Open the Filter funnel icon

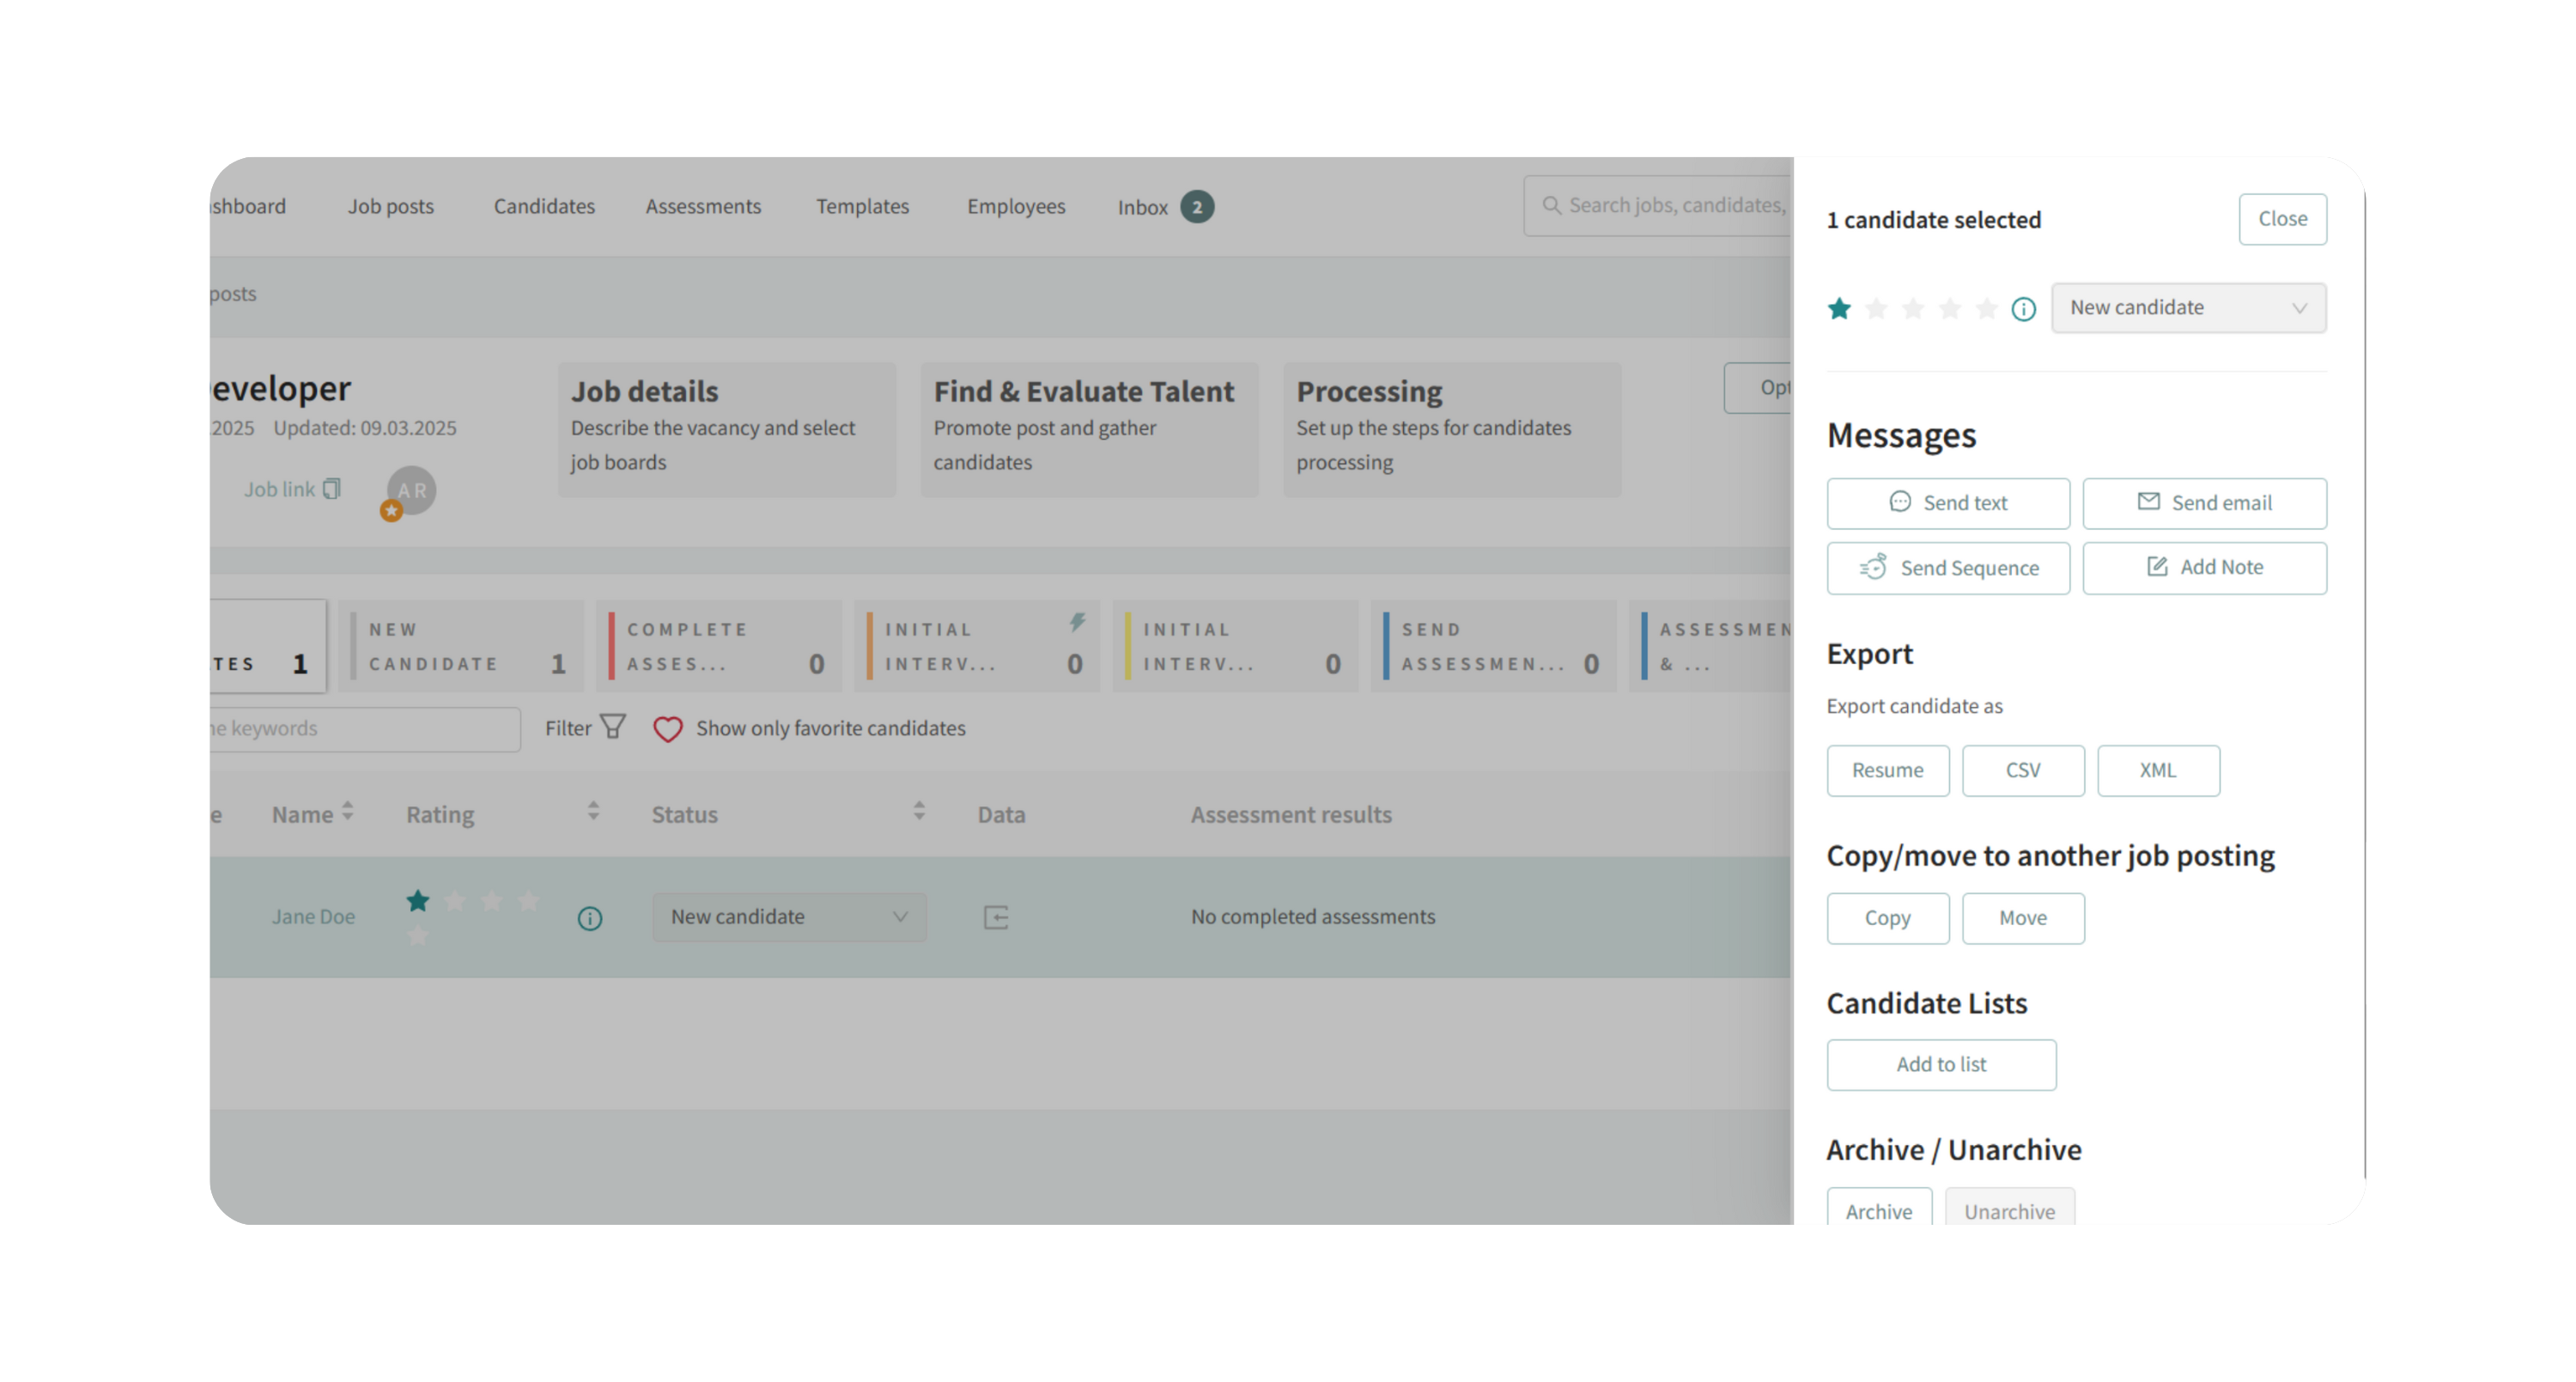pyautogui.click(x=613, y=727)
